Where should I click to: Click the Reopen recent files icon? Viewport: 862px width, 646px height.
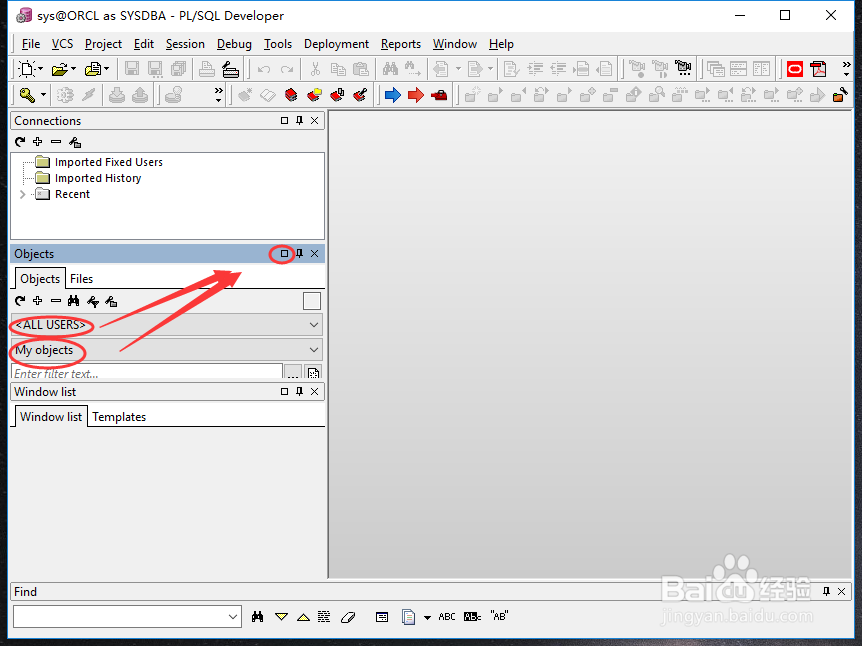(93, 69)
